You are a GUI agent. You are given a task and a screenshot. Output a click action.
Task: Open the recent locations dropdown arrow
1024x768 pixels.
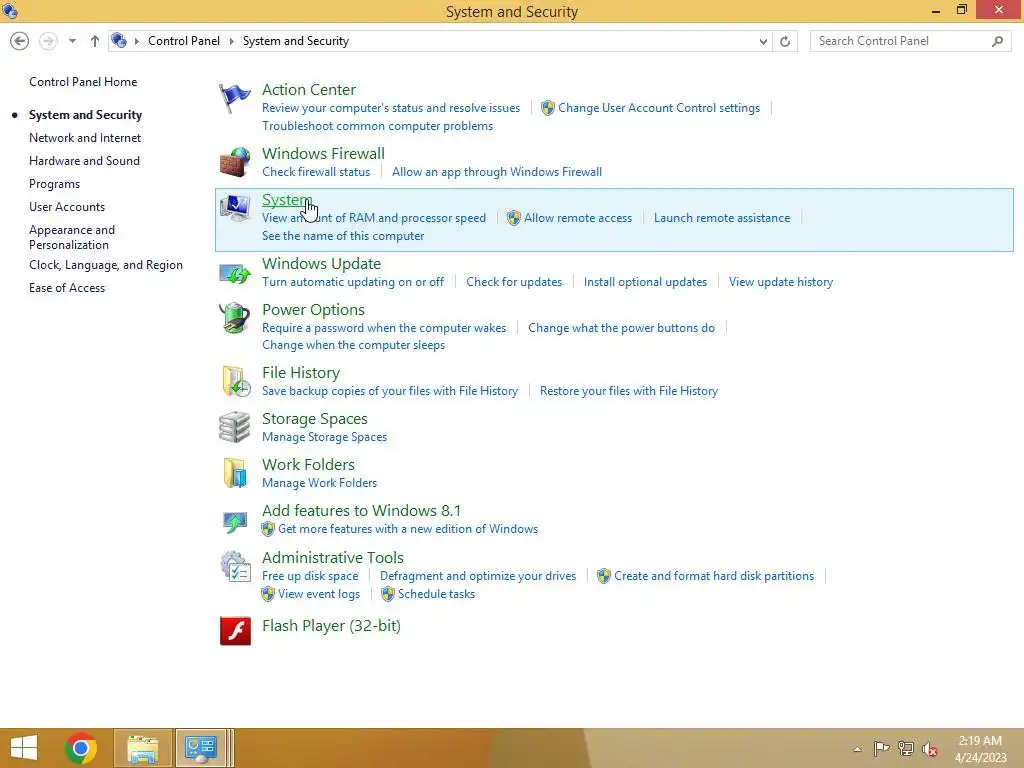coord(72,41)
